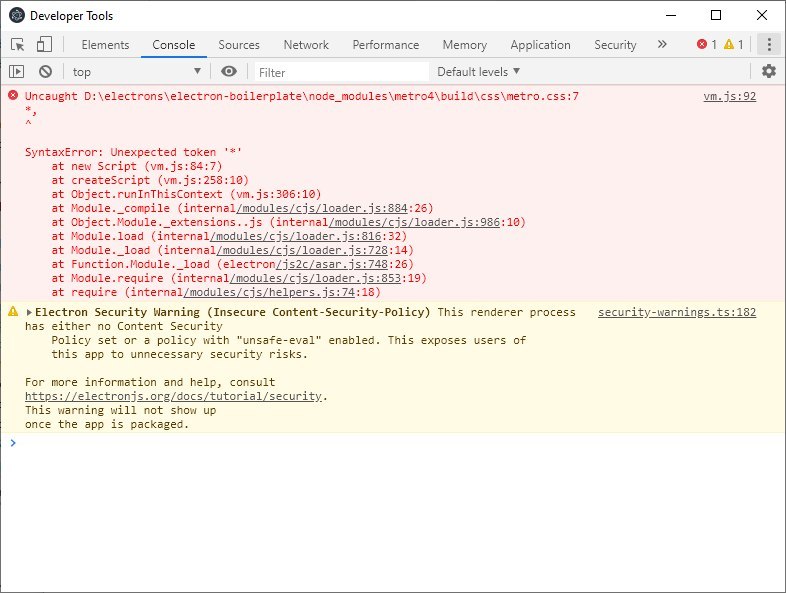Click the warning triangle beside Electron Security Warning
This screenshot has width=786, height=593.
point(13,312)
